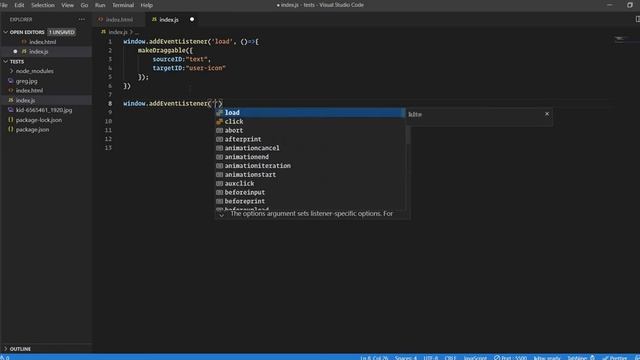Image resolution: width=640 pixels, height=360 pixels.
Task: Open index.html under Open Editors
Action: 42,42
